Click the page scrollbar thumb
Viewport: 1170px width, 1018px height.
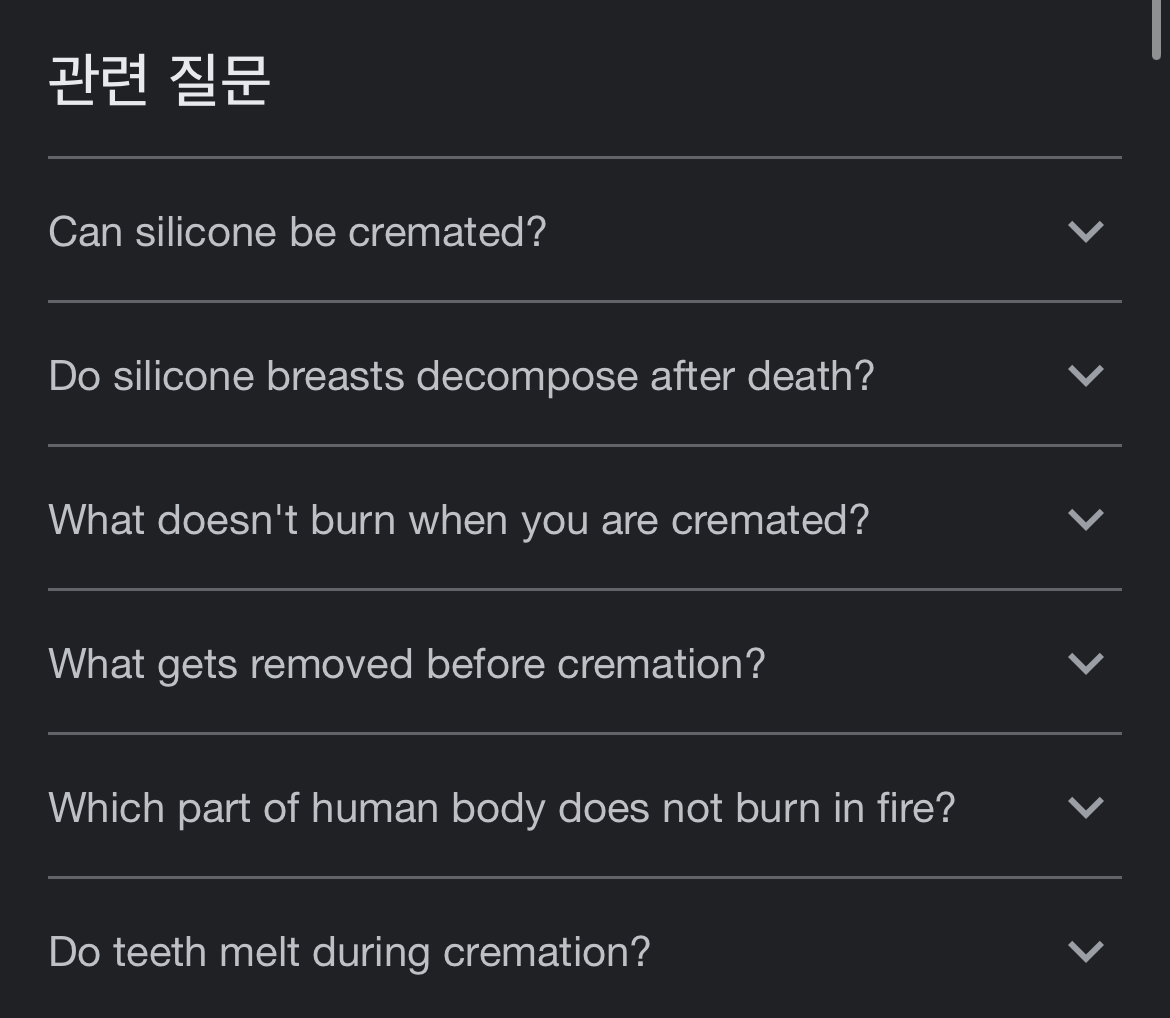pos(1156,28)
